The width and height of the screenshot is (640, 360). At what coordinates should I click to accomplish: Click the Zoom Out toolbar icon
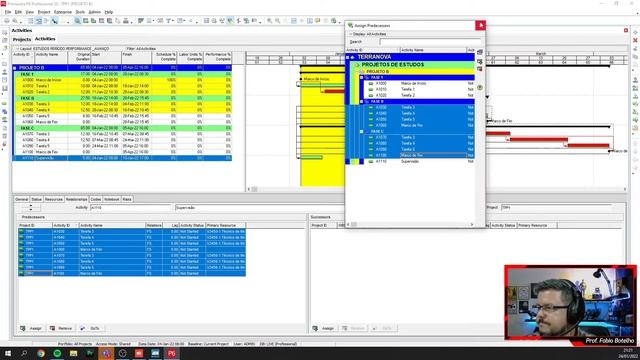point(278,21)
